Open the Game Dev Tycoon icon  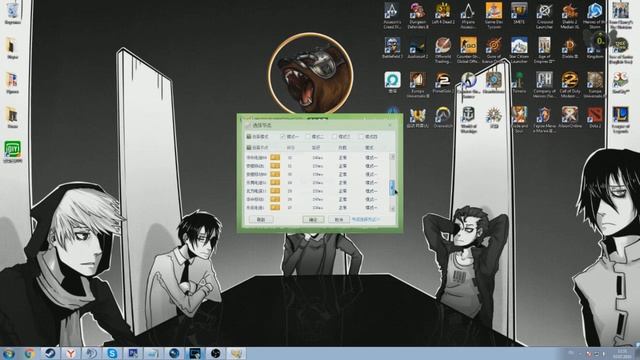point(493,16)
